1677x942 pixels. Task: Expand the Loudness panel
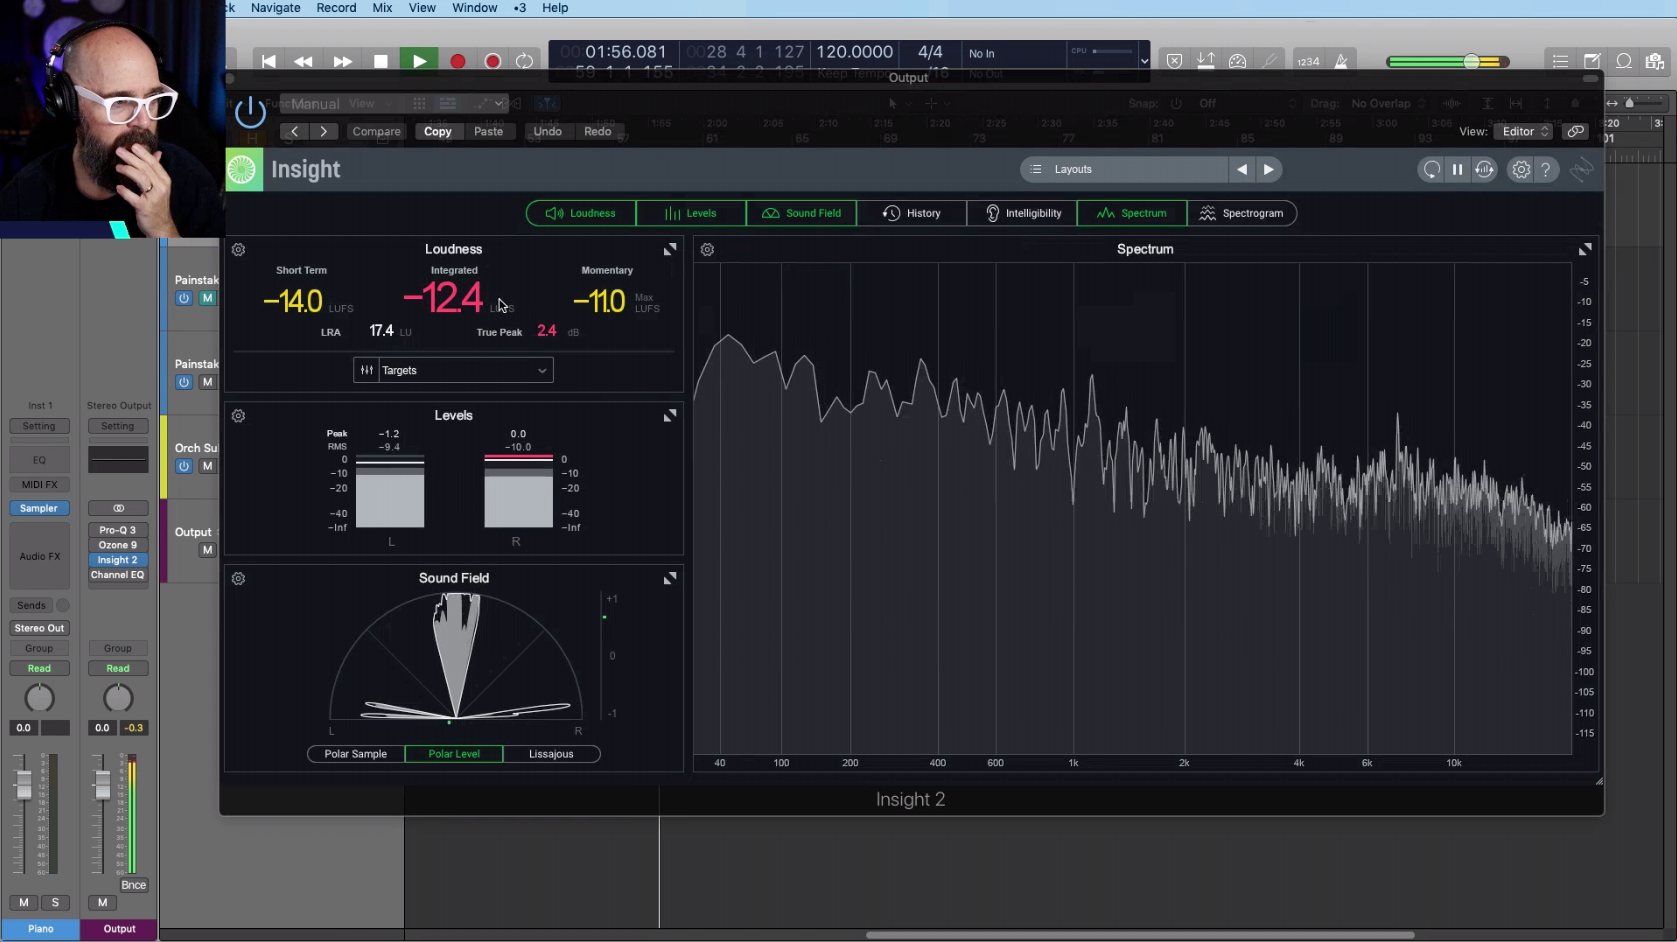point(670,249)
